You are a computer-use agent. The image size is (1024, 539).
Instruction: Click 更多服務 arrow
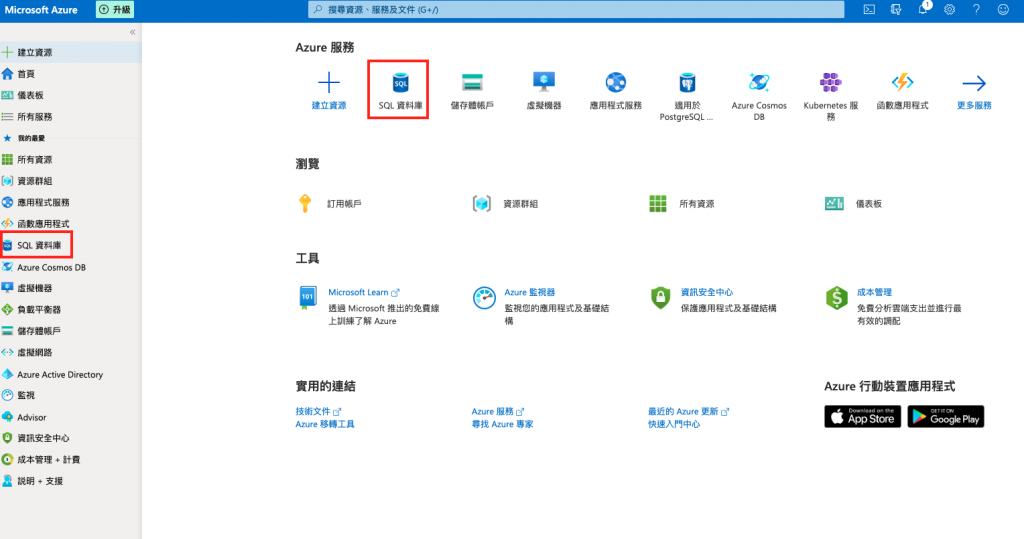pyautogui.click(x=974, y=83)
